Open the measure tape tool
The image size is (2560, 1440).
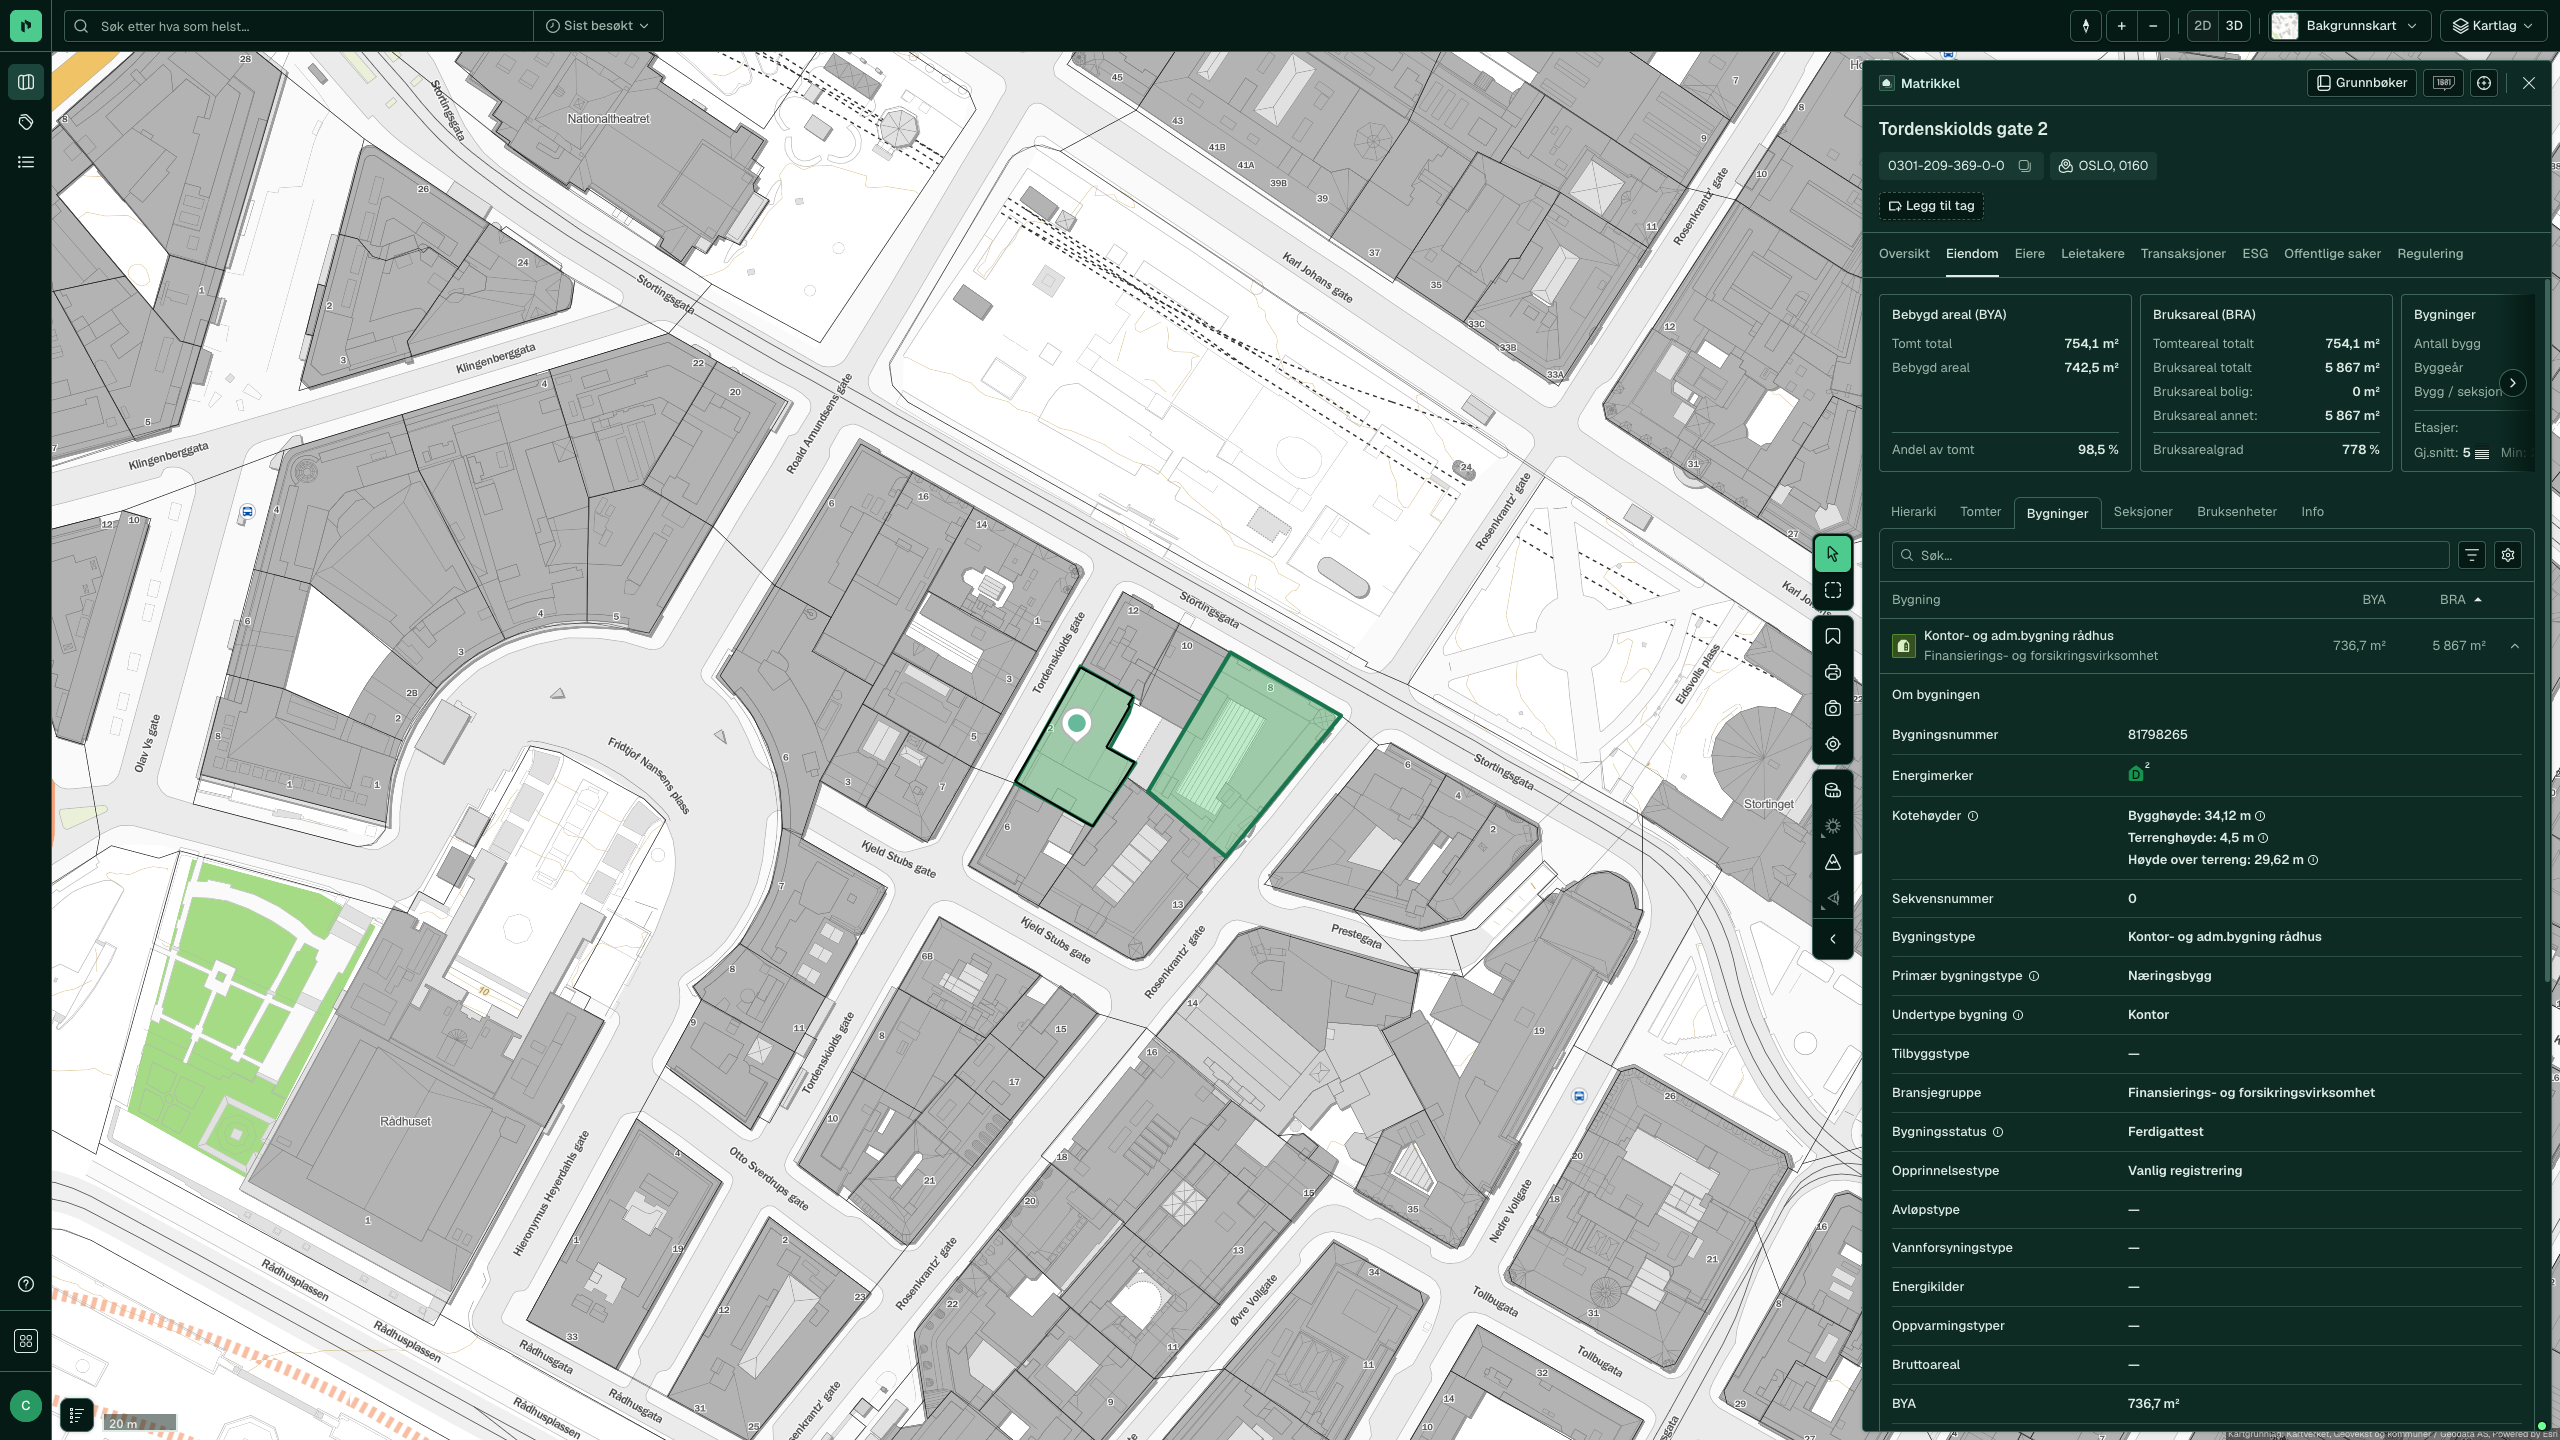[x=1832, y=790]
